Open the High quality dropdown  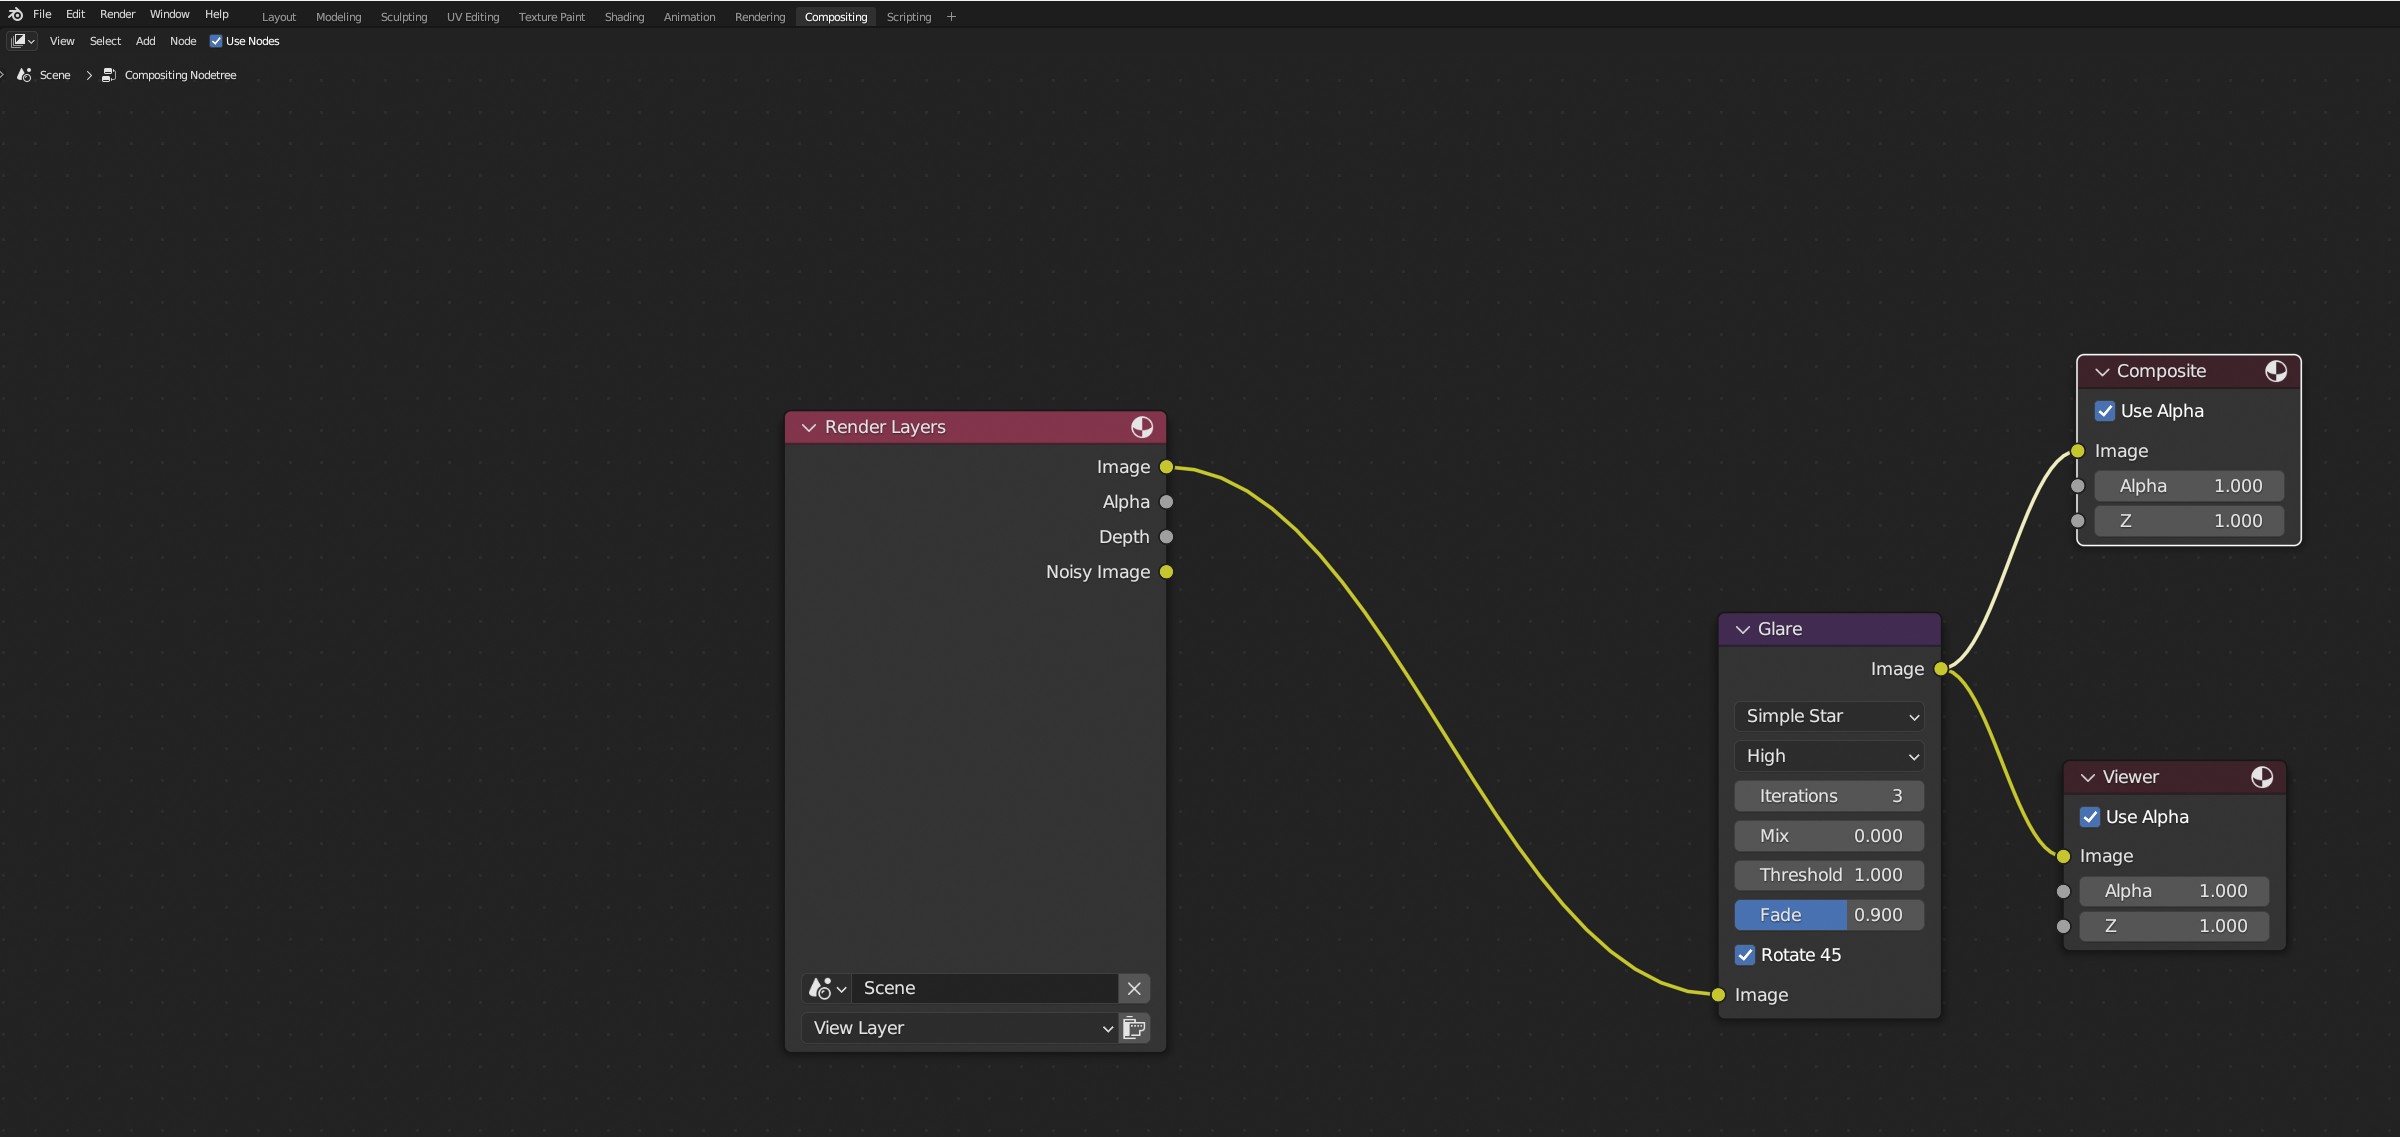click(x=1829, y=756)
